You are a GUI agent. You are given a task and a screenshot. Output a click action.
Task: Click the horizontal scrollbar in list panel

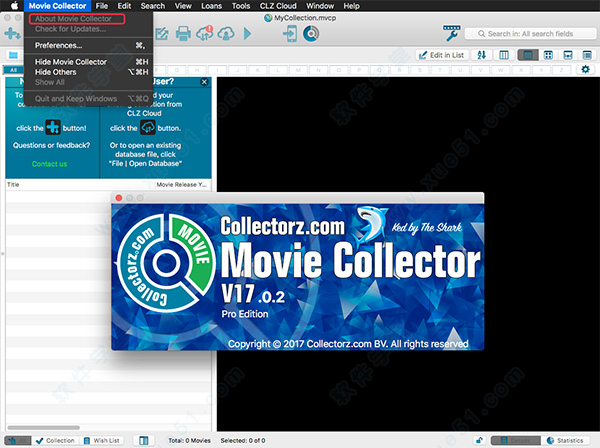pos(44,428)
